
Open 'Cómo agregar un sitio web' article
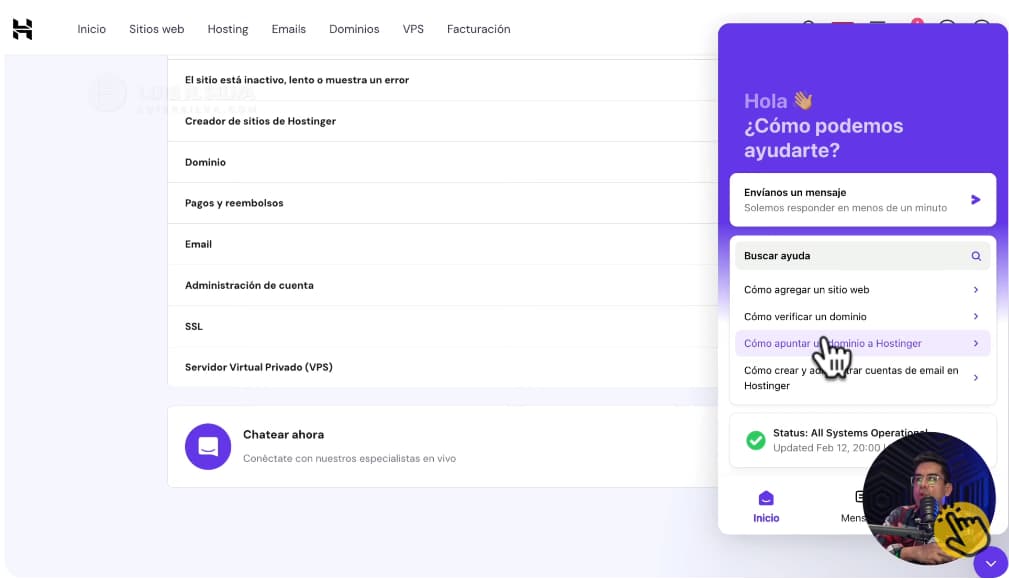[x=862, y=290]
